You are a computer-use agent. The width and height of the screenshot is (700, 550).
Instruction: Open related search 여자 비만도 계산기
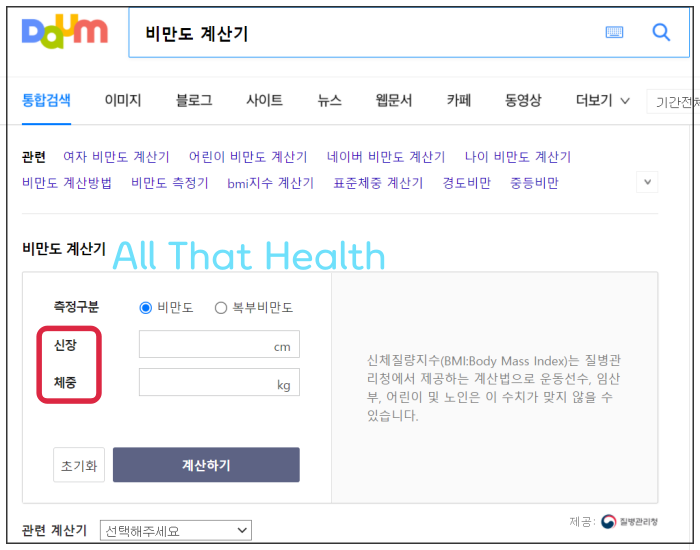click(117, 157)
